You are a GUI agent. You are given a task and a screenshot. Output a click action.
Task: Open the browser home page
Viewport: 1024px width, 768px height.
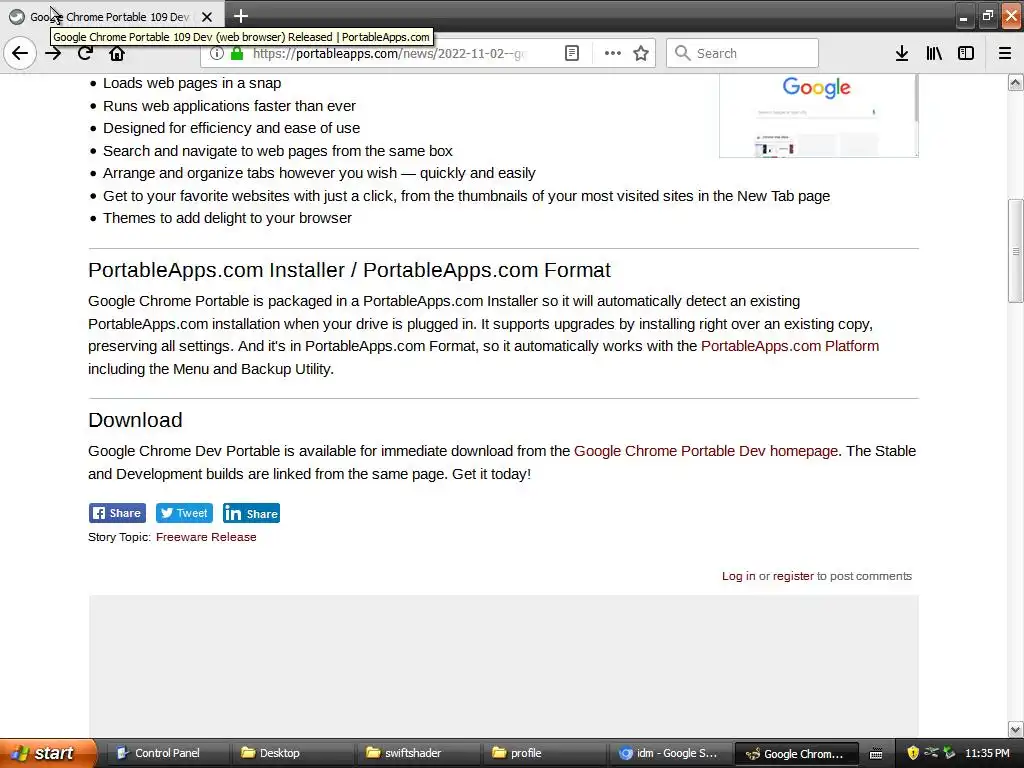tap(117, 54)
